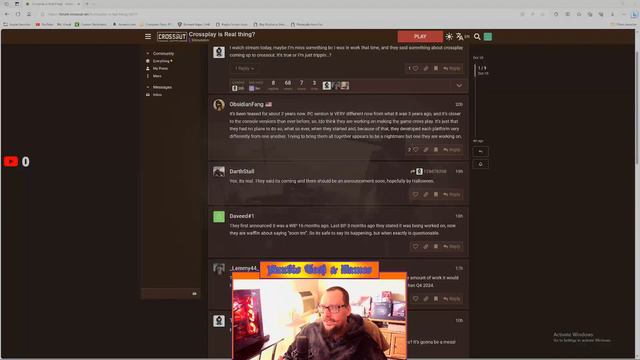
Task: Like Lemmy44's post
Action: 415,299
